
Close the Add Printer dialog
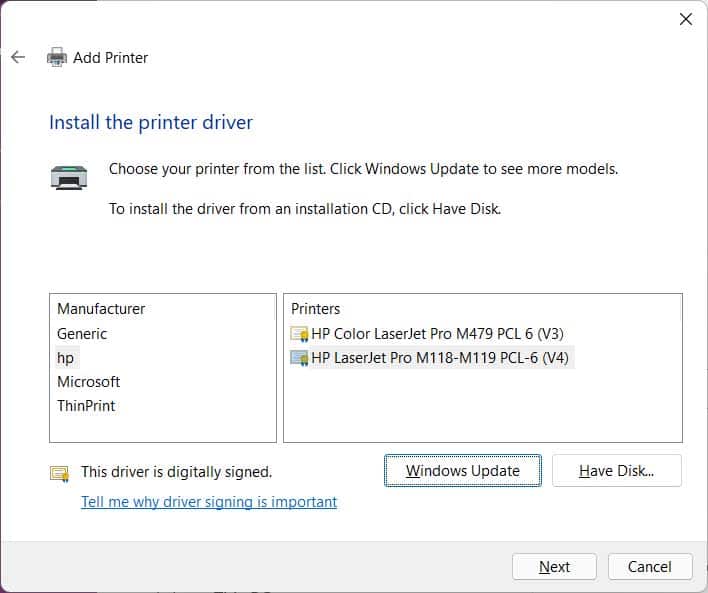coord(685,19)
